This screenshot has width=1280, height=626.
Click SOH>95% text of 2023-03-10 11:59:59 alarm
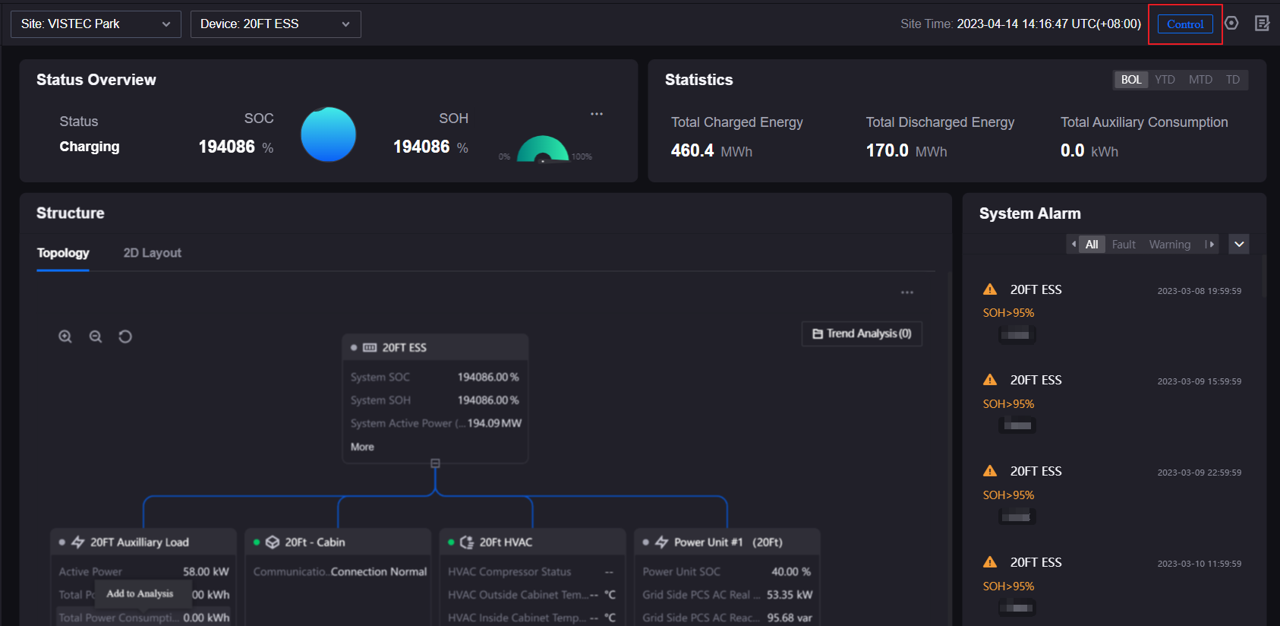1008,586
